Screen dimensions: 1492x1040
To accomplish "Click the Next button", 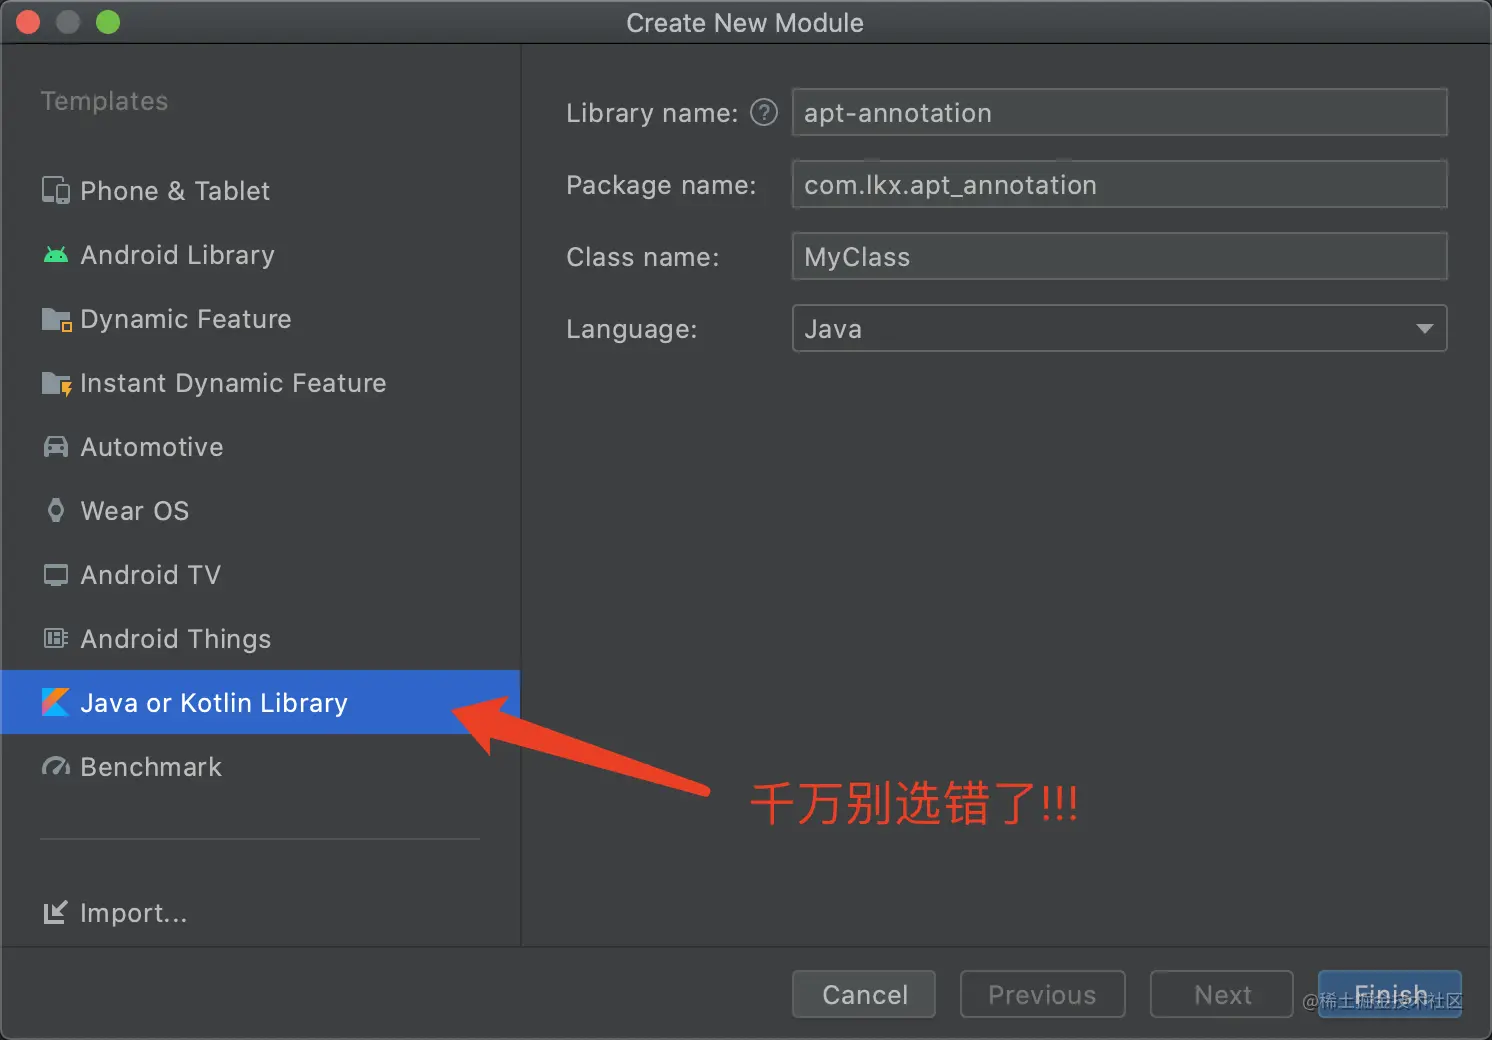I will coord(1221,994).
